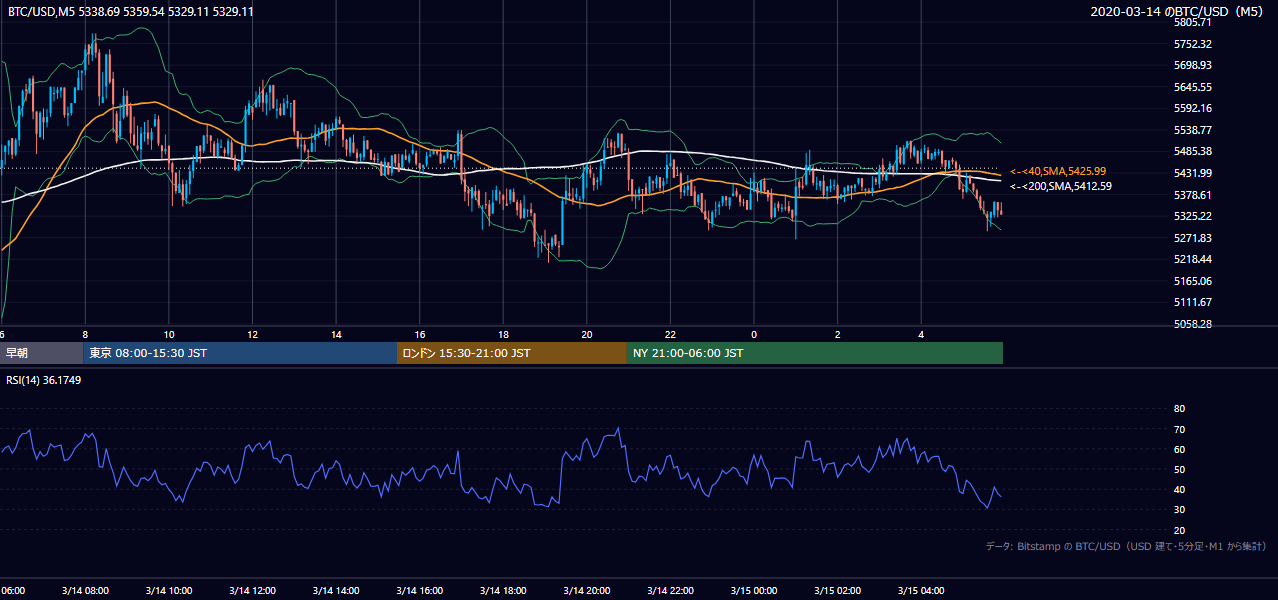
Task: Click the 3/14 12:00 time axis label
Action: pyautogui.click(x=252, y=590)
